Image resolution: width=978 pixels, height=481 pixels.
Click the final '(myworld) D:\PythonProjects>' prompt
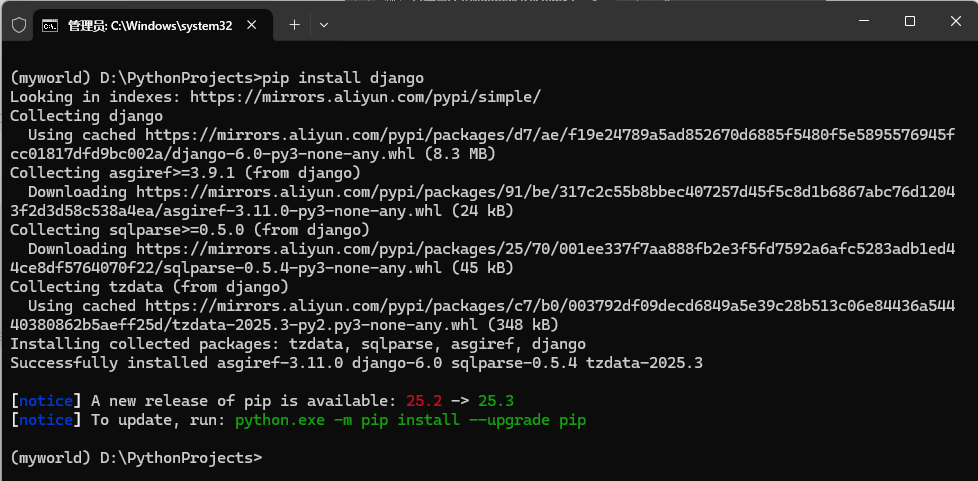(136, 457)
